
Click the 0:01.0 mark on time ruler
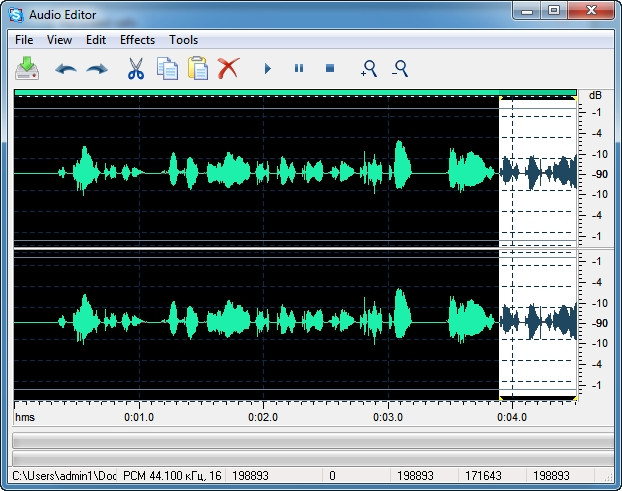[139, 417]
